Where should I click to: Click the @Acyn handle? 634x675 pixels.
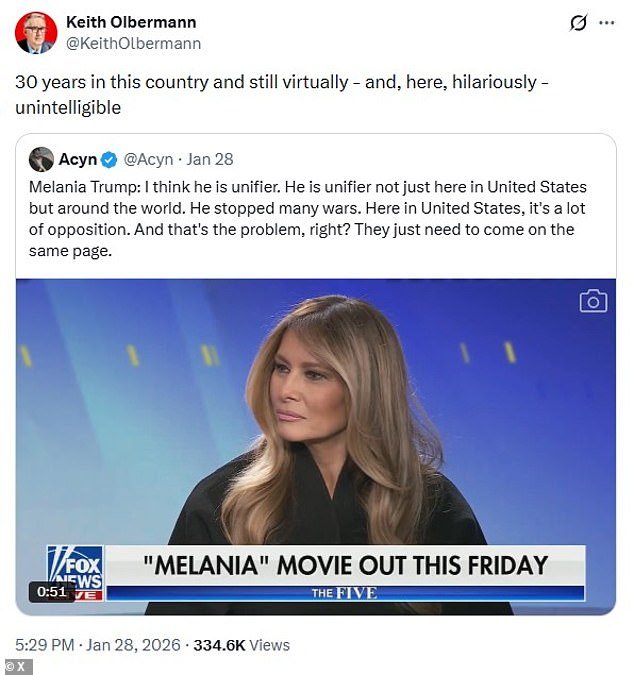148,160
